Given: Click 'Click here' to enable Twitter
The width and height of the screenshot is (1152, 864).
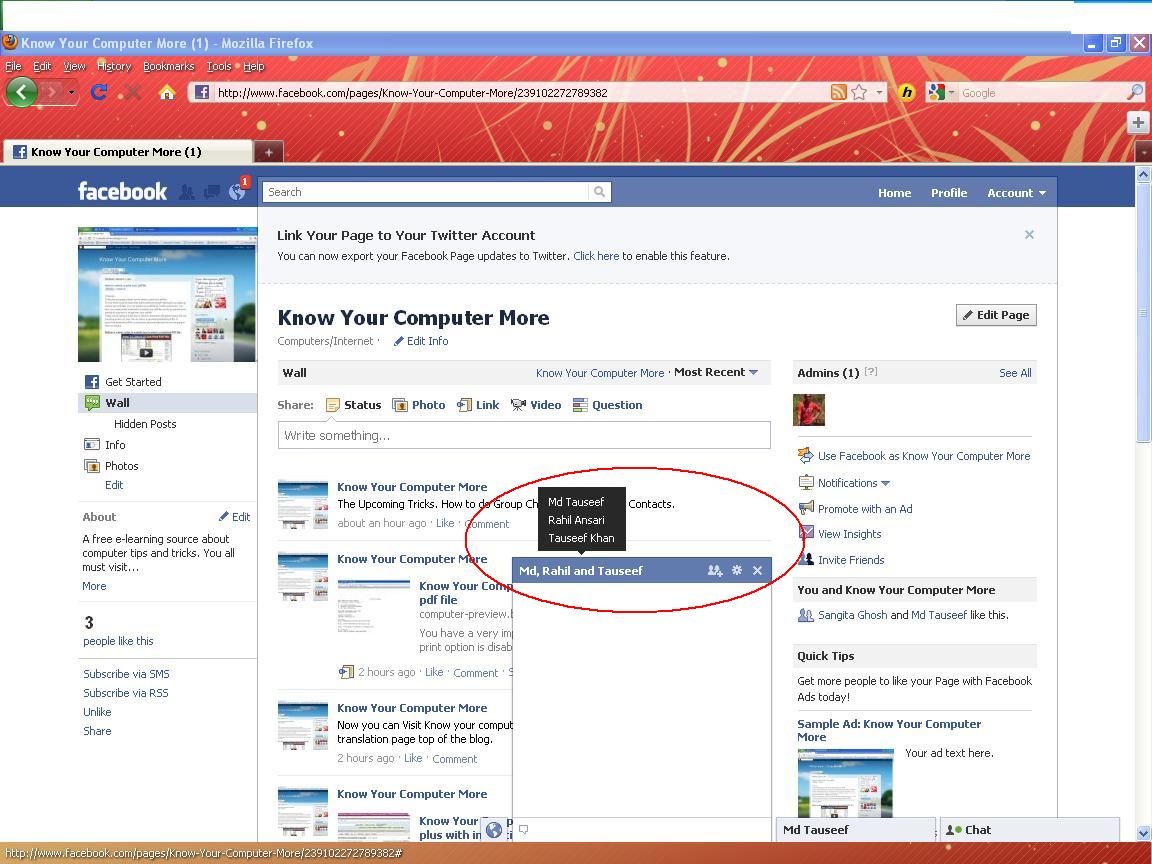Looking at the screenshot, I should [596, 256].
